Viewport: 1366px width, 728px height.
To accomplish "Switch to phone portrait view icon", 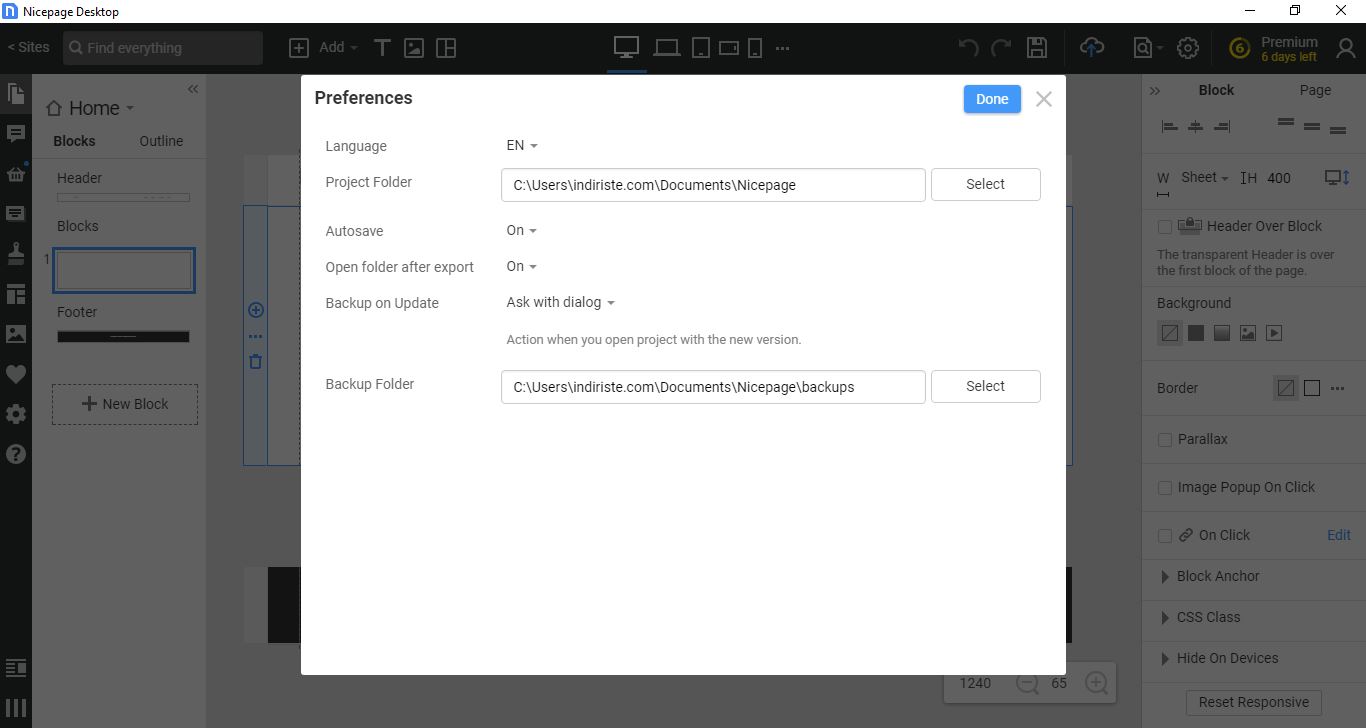I will click(x=755, y=47).
